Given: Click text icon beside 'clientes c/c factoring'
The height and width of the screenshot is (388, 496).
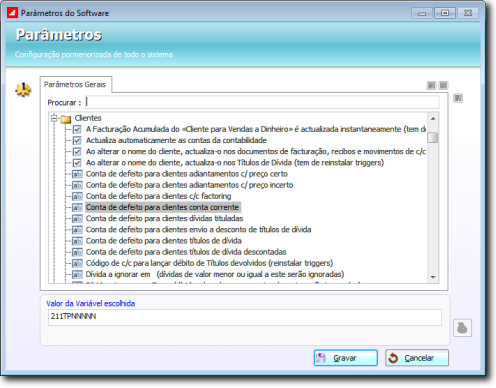Looking at the screenshot, I should tap(77, 196).
